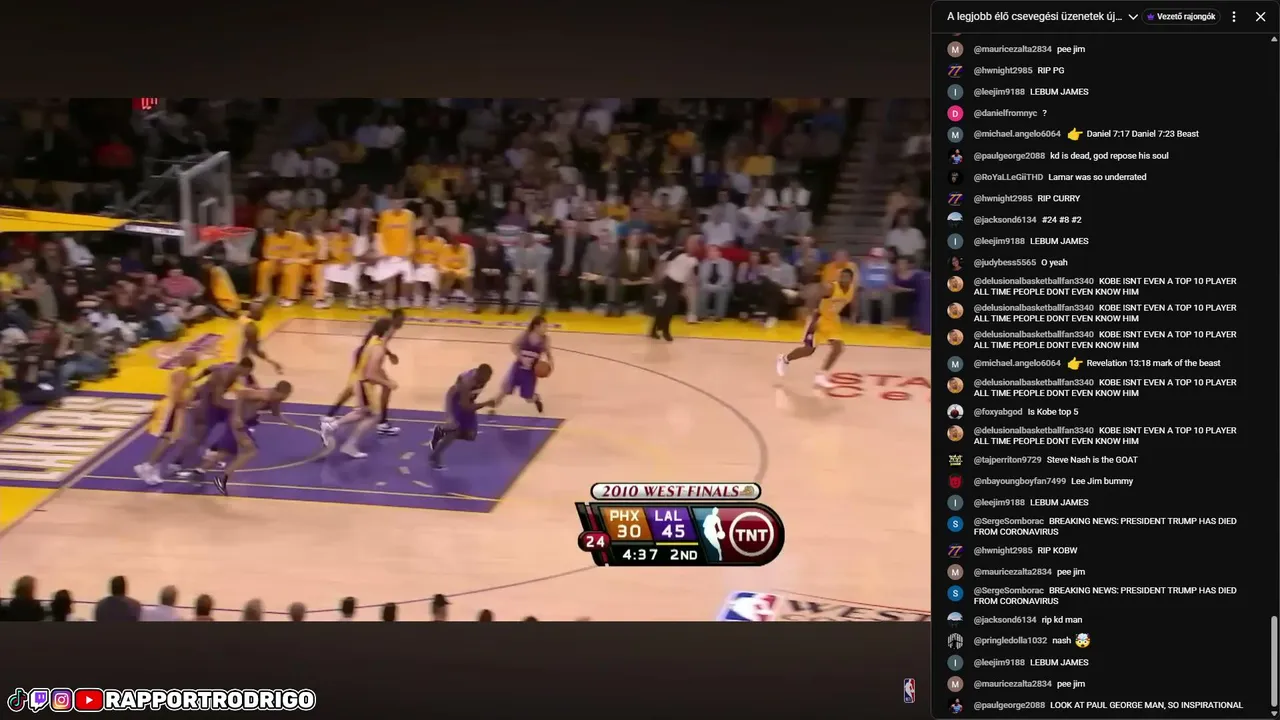Click the chat message text 'rip kd man'
Screen dimensions: 1280x720
coord(1061,620)
